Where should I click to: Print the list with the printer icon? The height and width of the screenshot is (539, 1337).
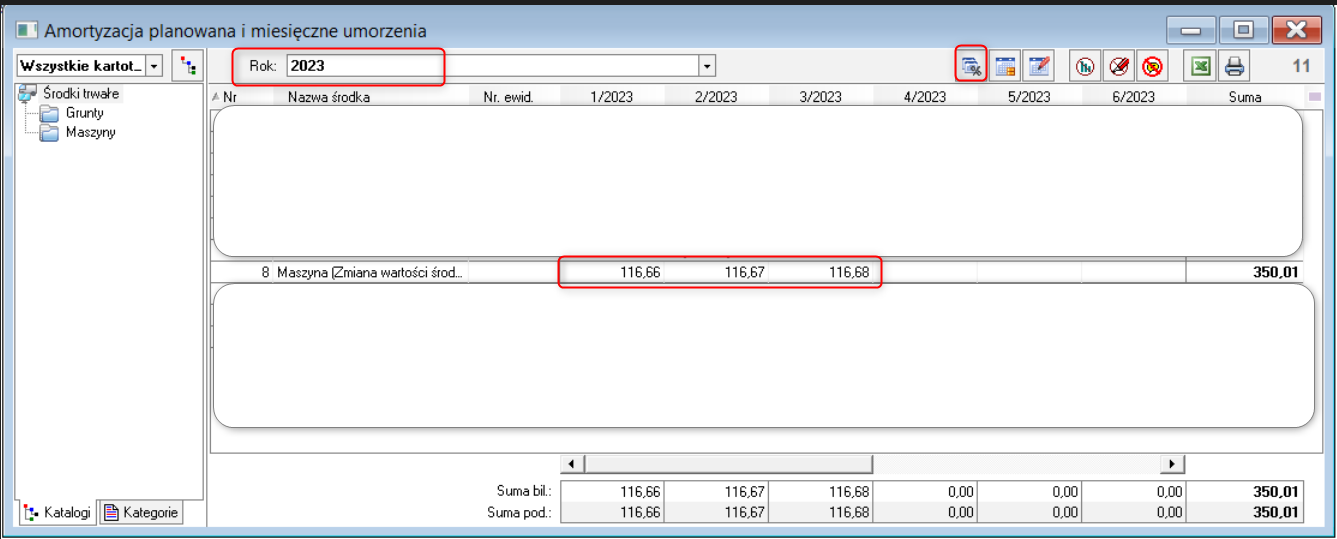pos(1234,66)
